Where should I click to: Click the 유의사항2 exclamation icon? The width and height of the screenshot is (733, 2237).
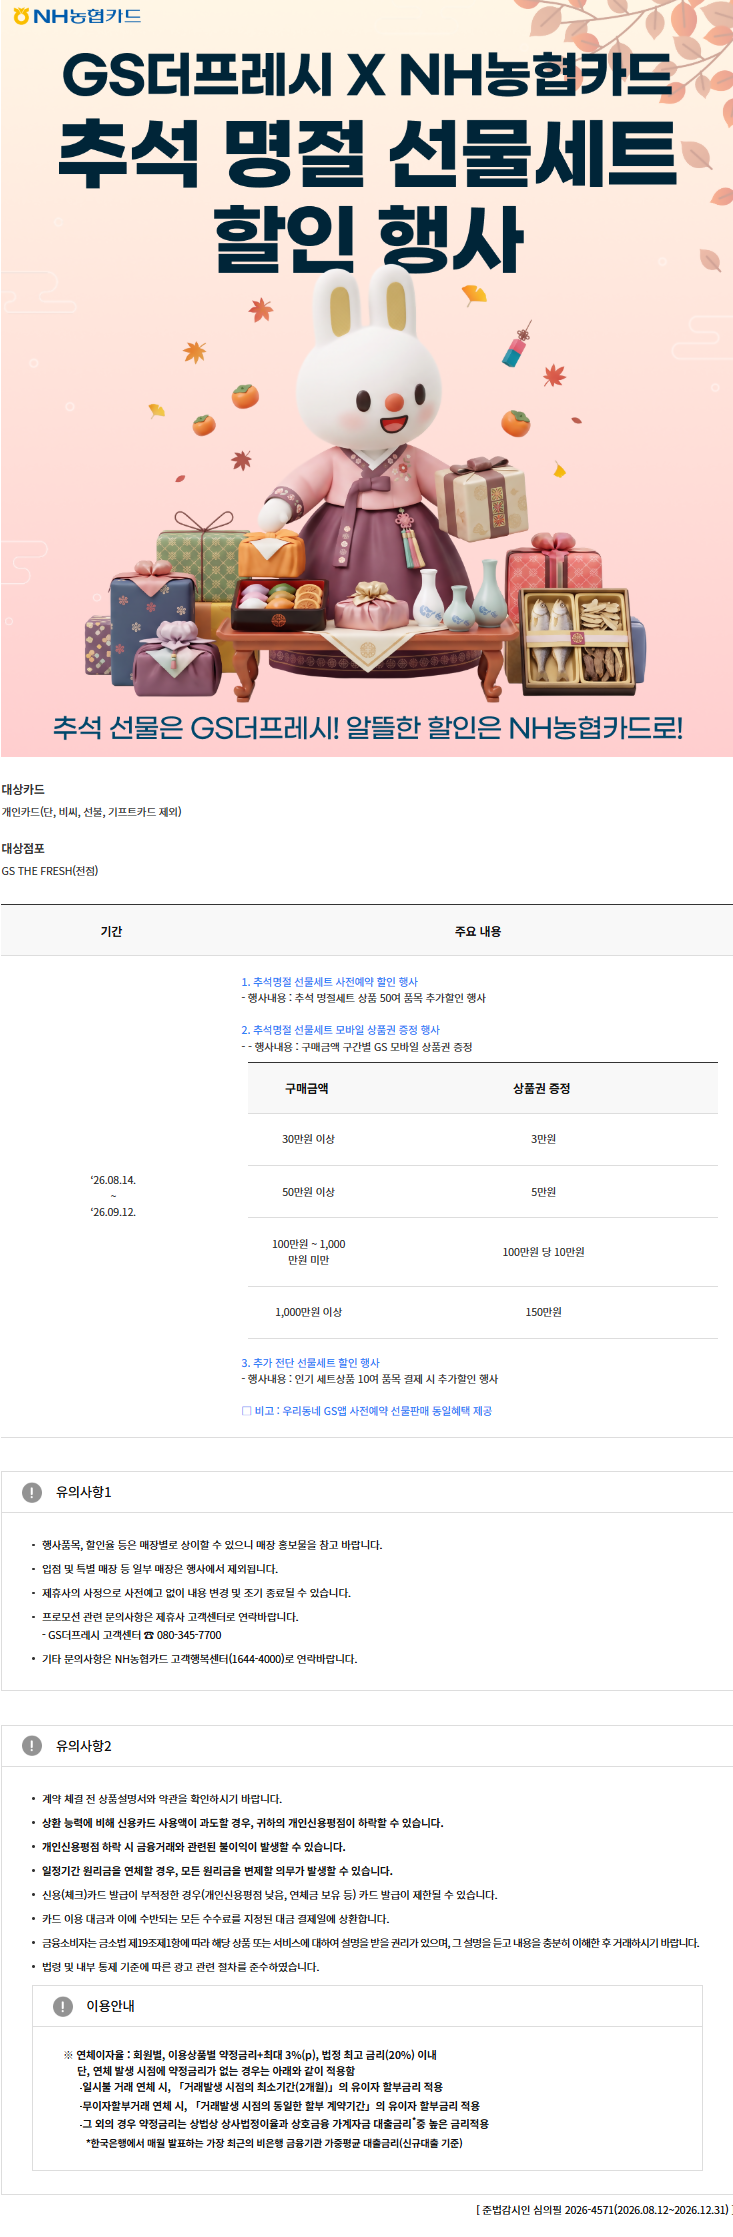point(32,1746)
